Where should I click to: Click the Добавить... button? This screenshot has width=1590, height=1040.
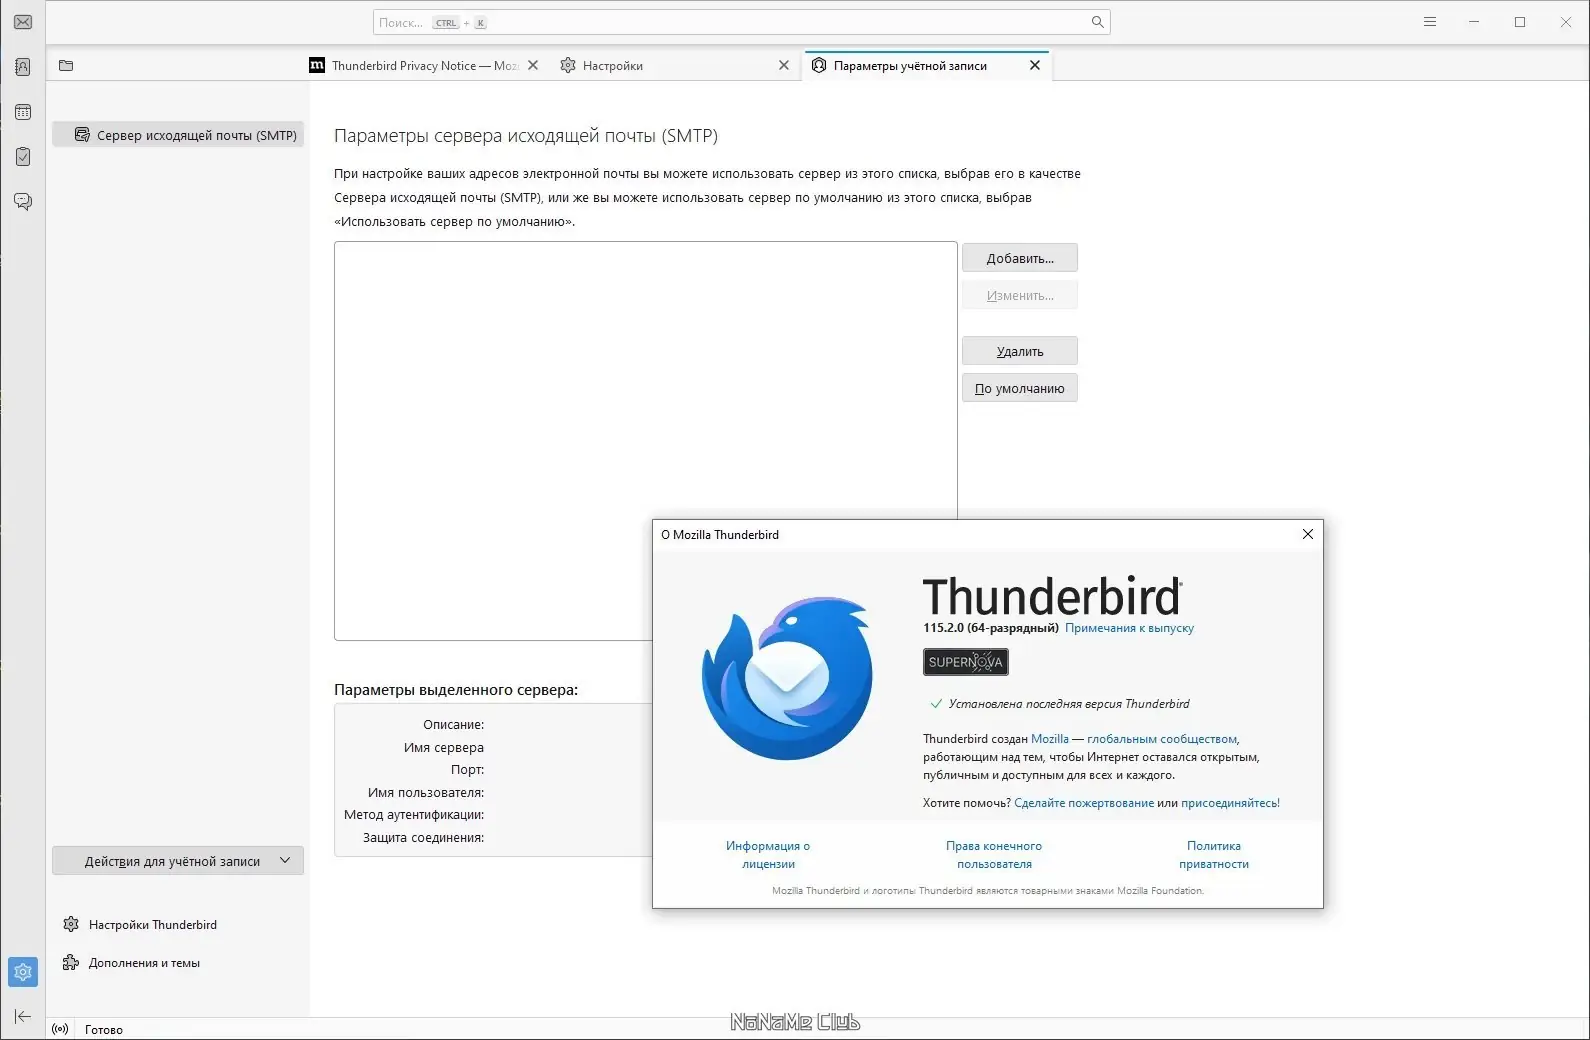1020,258
